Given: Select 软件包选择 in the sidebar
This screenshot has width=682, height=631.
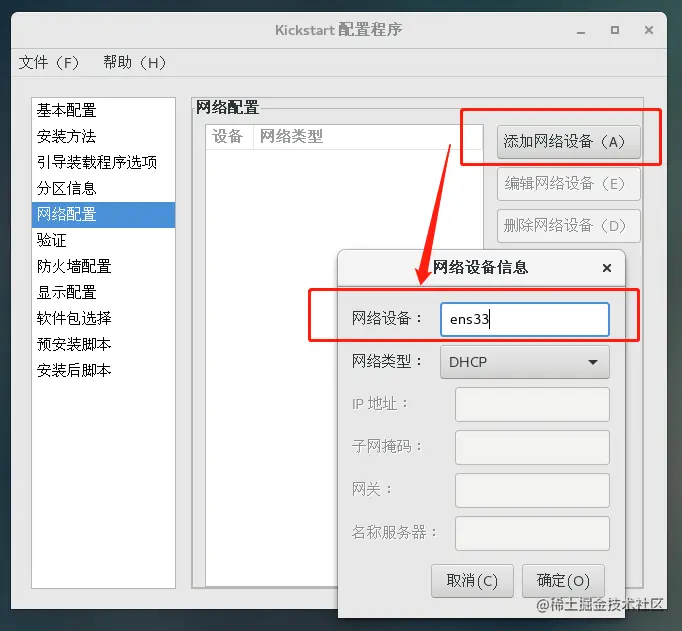Looking at the screenshot, I should [104, 319].
